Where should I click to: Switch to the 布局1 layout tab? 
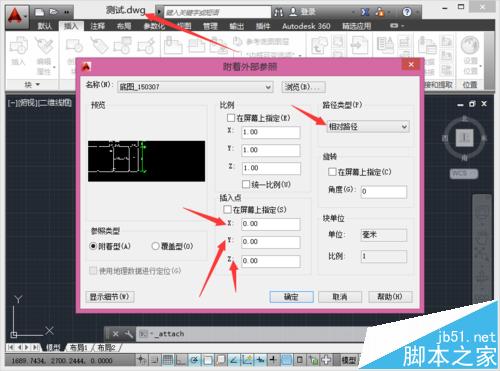[78, 348]
